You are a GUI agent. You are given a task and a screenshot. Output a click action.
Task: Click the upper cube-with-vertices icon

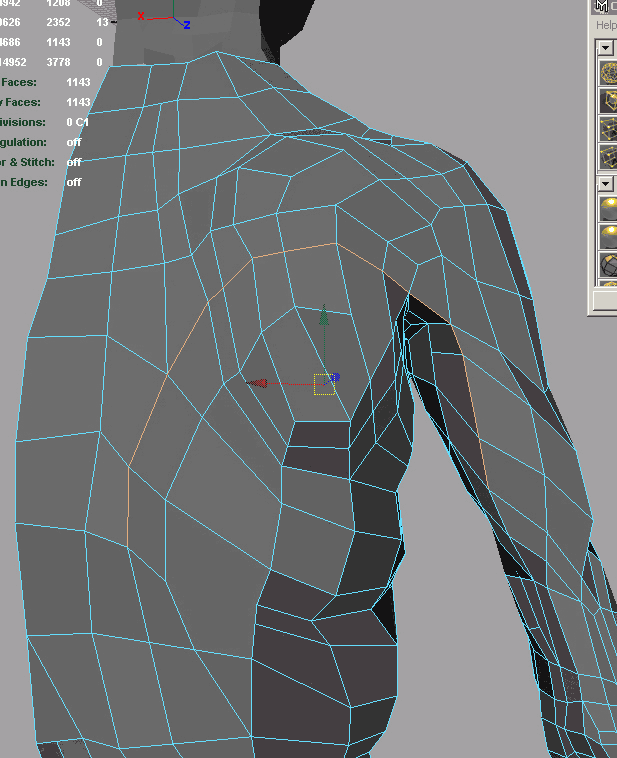pos(608,129)
